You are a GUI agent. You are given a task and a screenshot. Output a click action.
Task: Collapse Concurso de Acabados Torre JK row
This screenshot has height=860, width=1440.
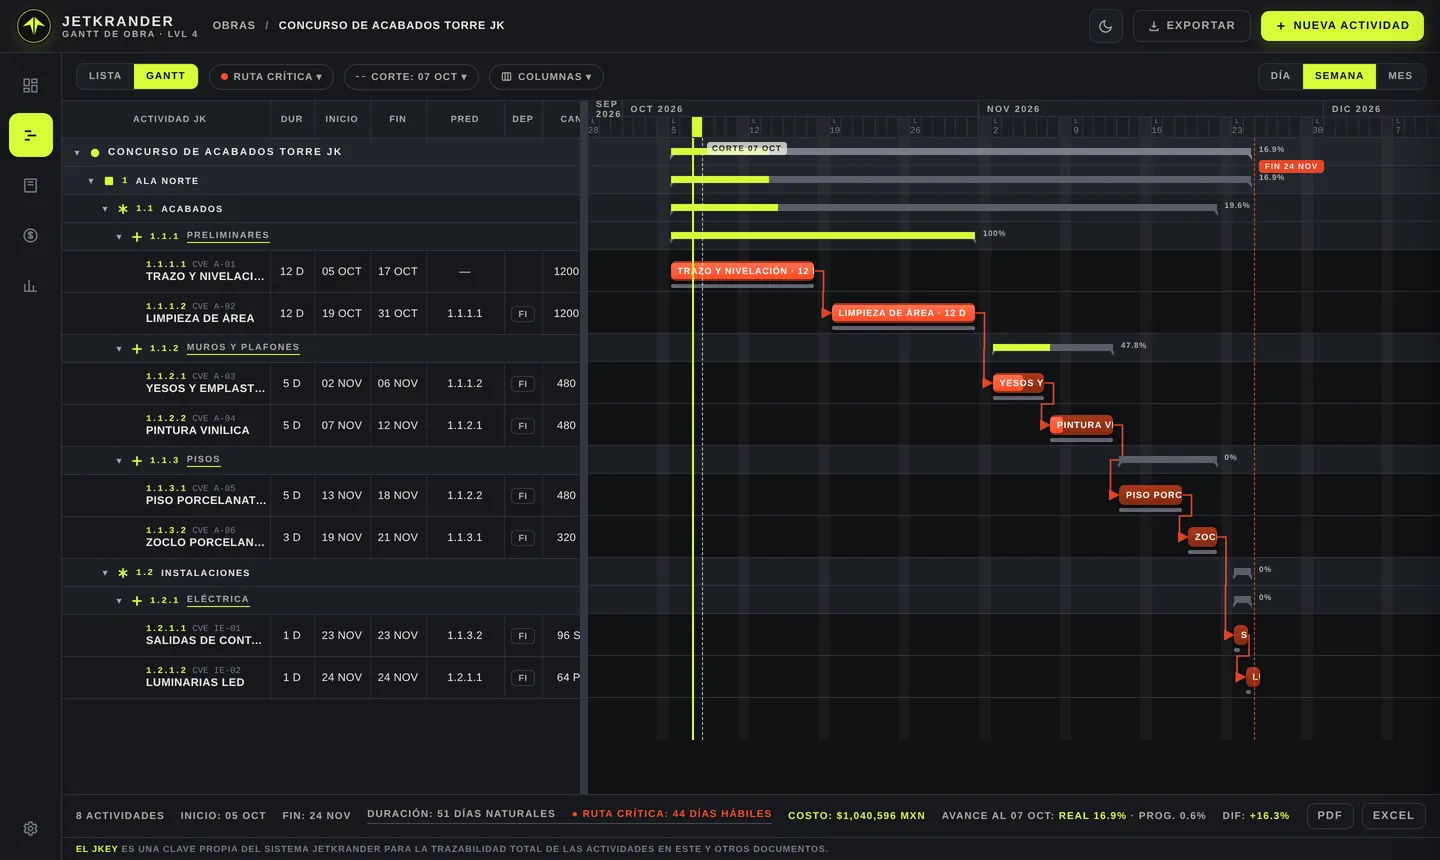tap(77, 153)
